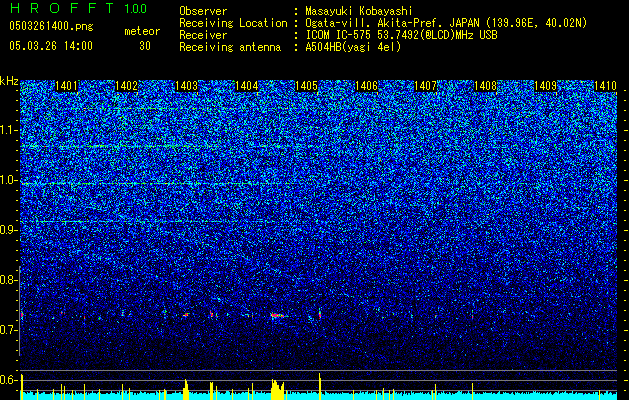
Task: Click the 1404 time marker
Action: point(246,86)
